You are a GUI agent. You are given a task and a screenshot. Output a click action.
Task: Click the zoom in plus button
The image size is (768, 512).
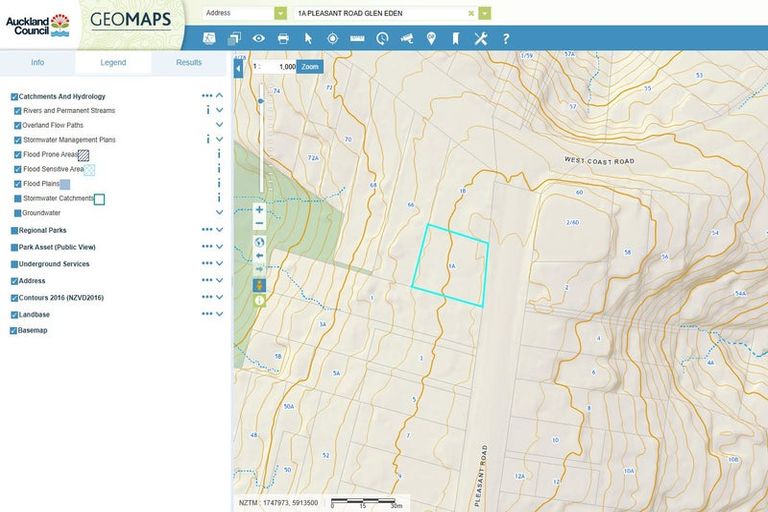[259, 210]
